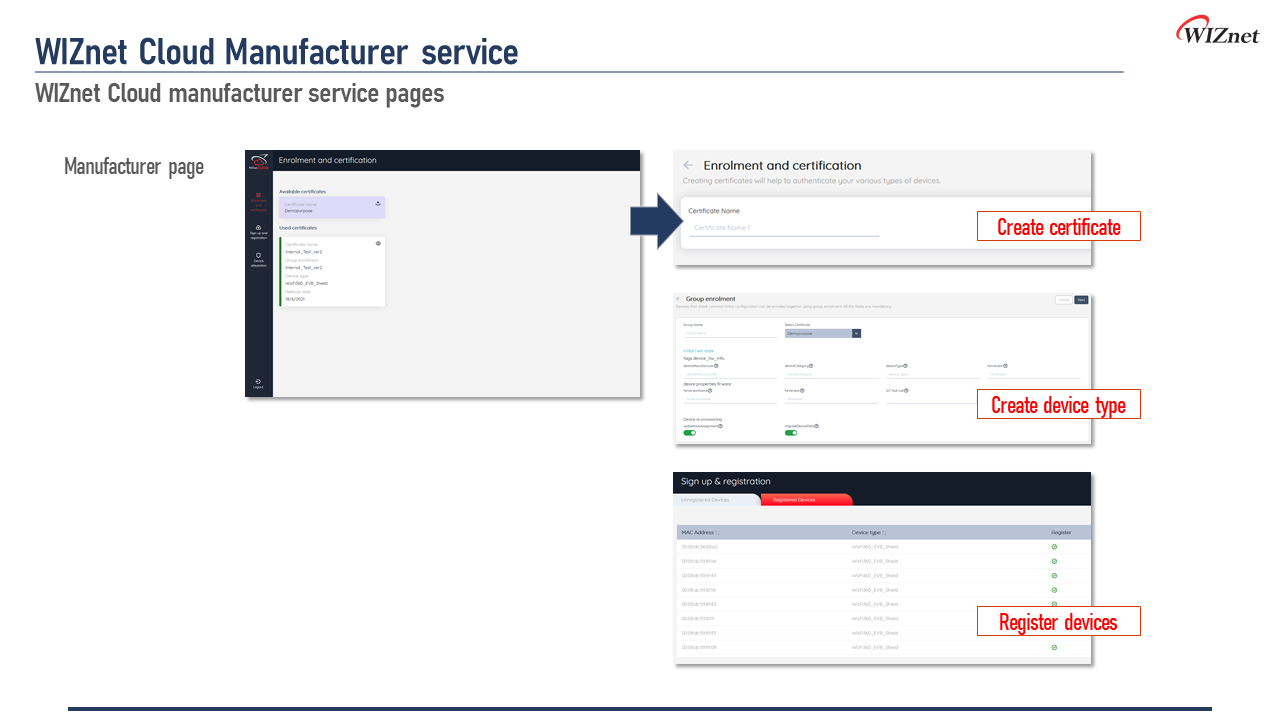Screen dimensions: 1280x720
Task: Click the deviceType input field
Action: 933,374
